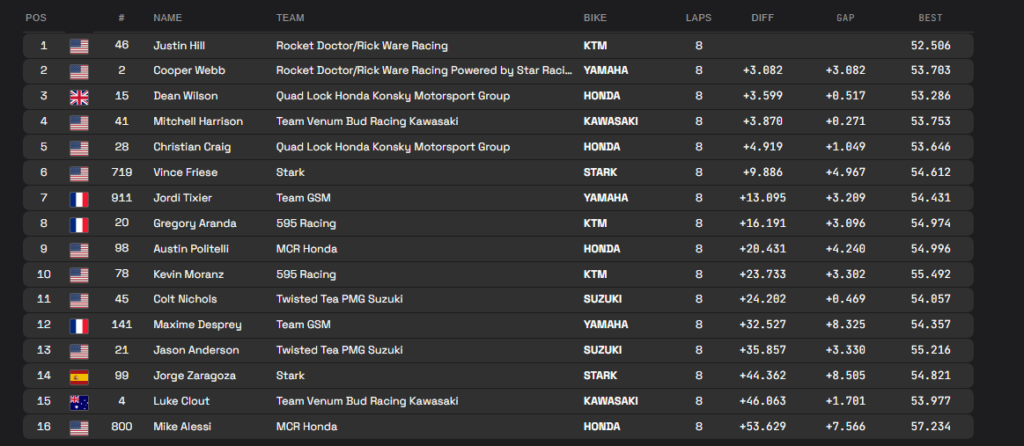Select rider name Vince Friese
1024x446 pixels.
(x=185, y=172)
